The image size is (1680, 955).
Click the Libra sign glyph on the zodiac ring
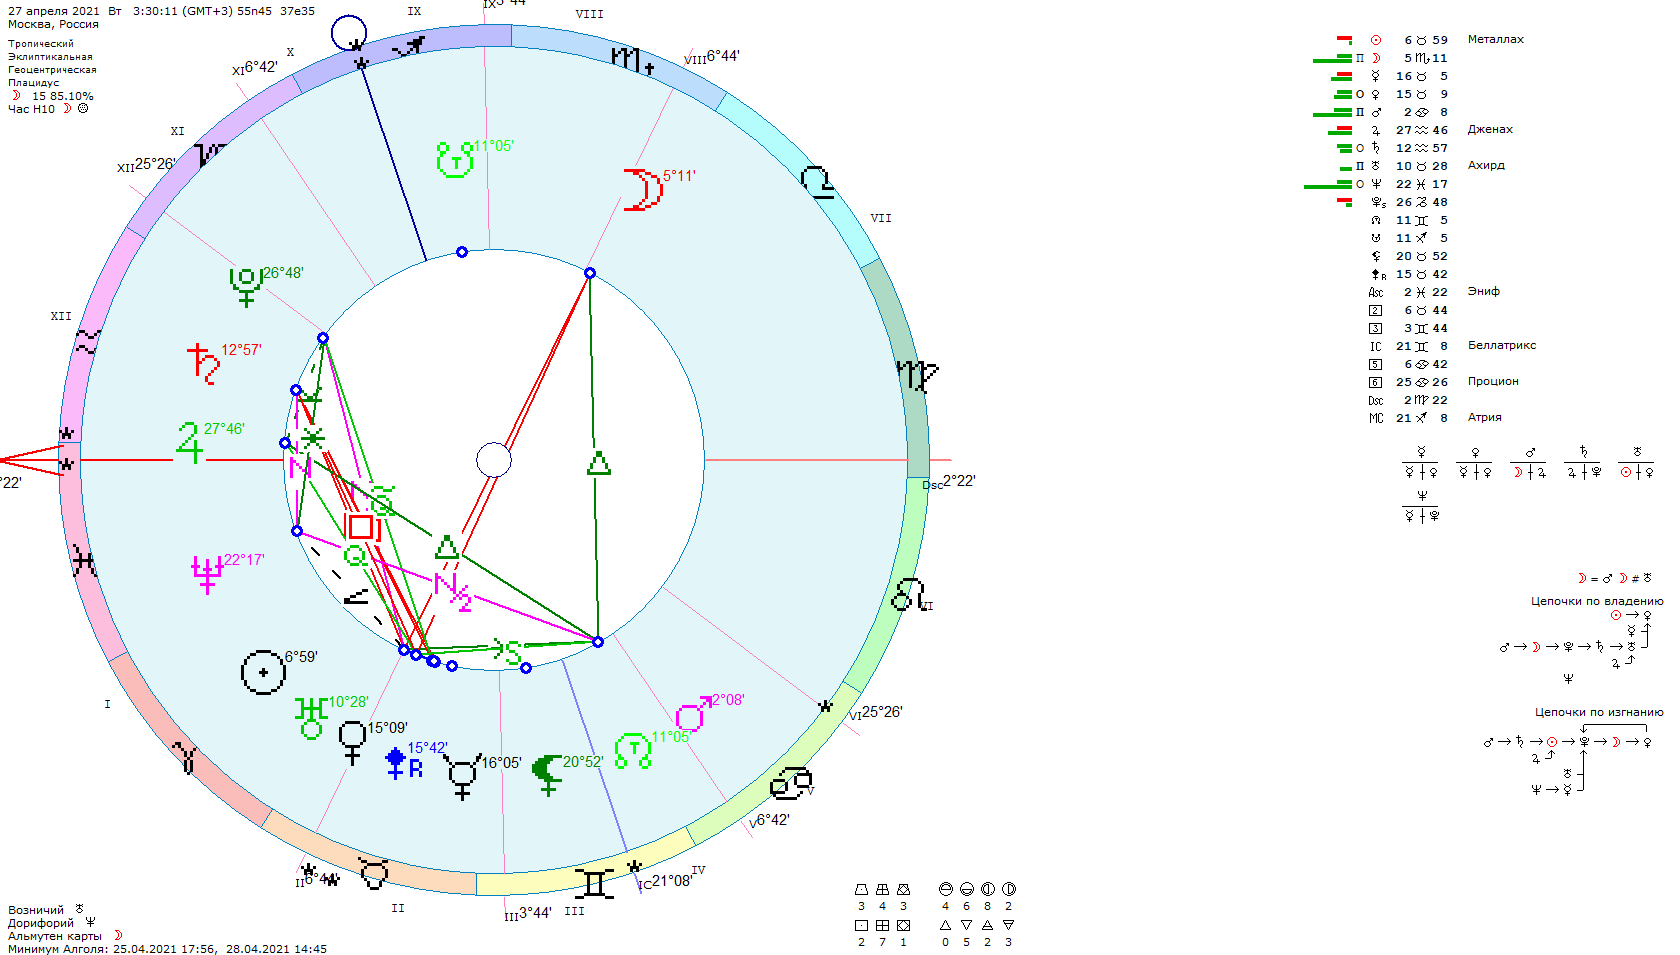817,182
